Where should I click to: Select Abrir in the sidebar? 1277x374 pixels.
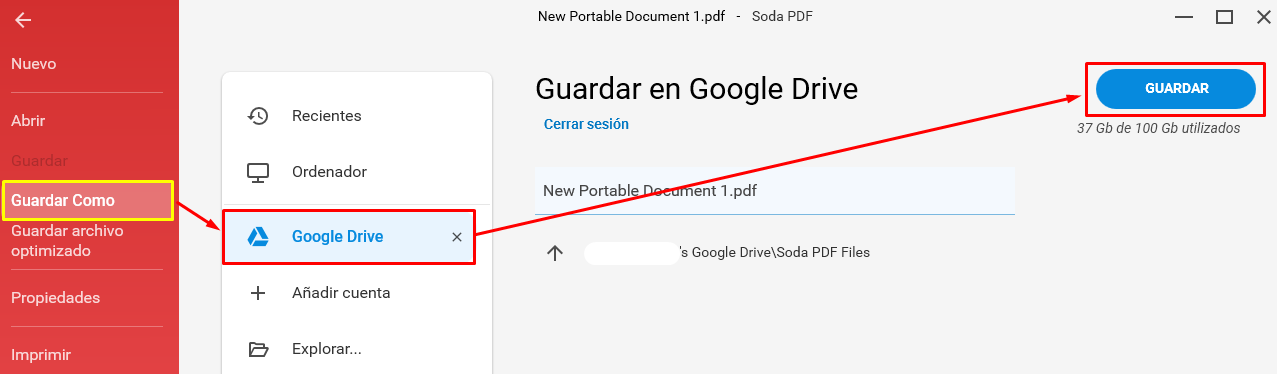tap(28, 121)
